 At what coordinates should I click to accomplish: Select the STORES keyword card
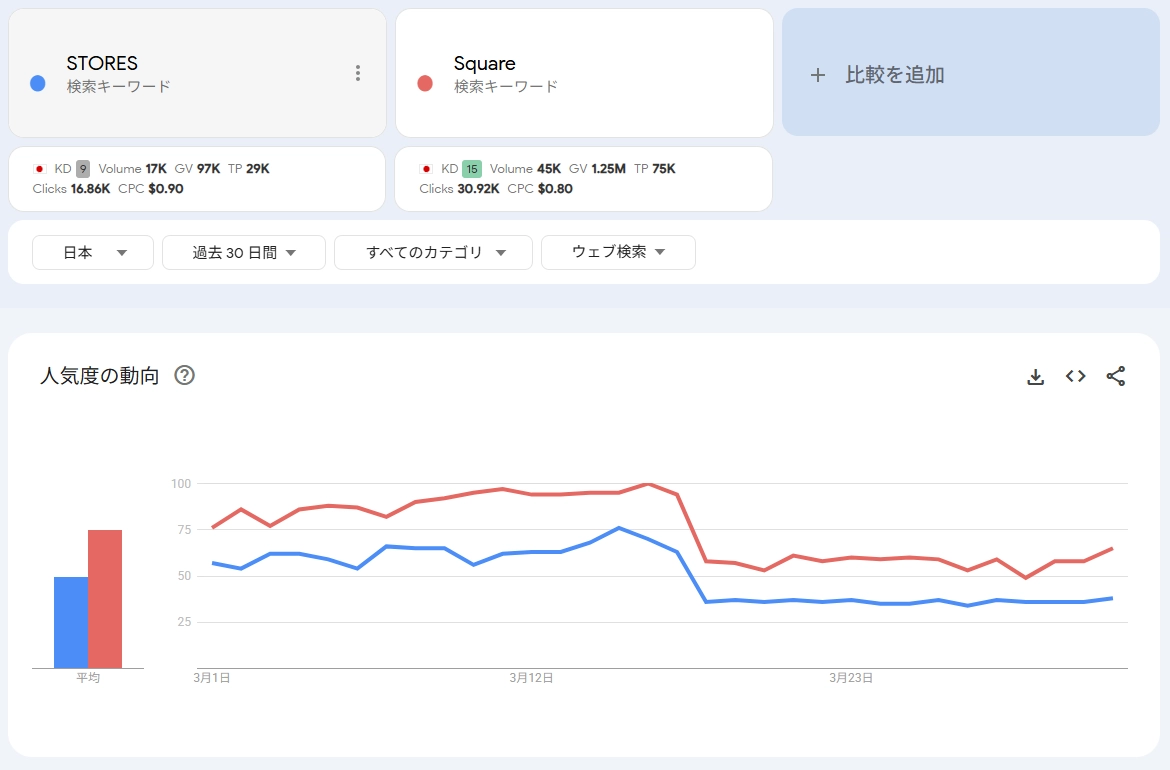[197, 72]
